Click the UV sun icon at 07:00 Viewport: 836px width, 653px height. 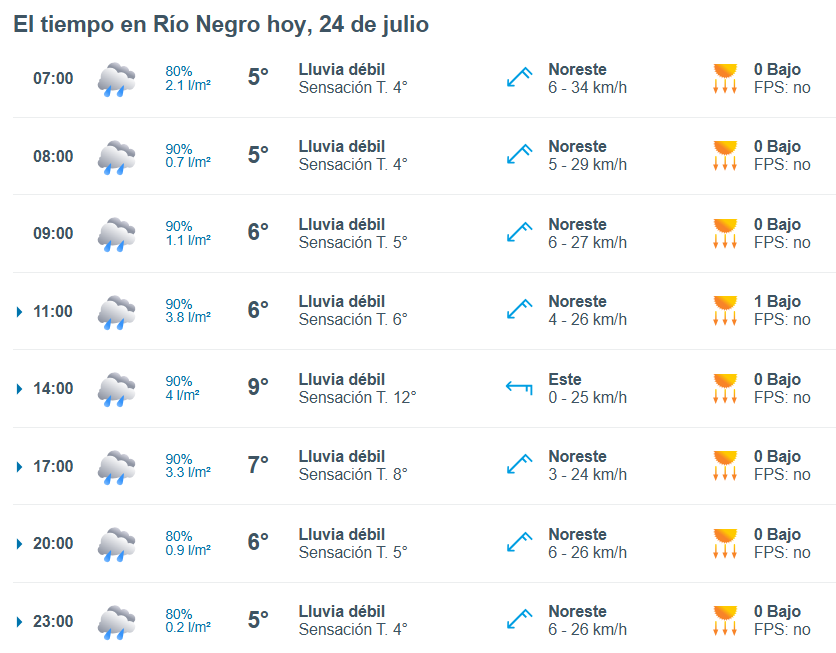[x=725, y=78]
